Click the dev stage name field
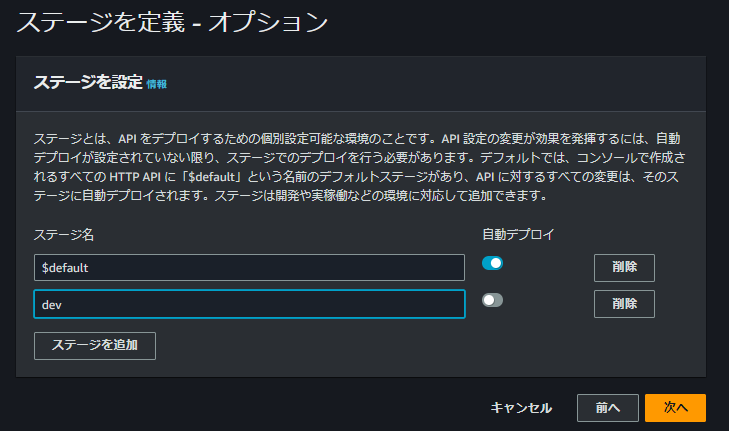Viewport: 729px width, 431px height. 249,304
